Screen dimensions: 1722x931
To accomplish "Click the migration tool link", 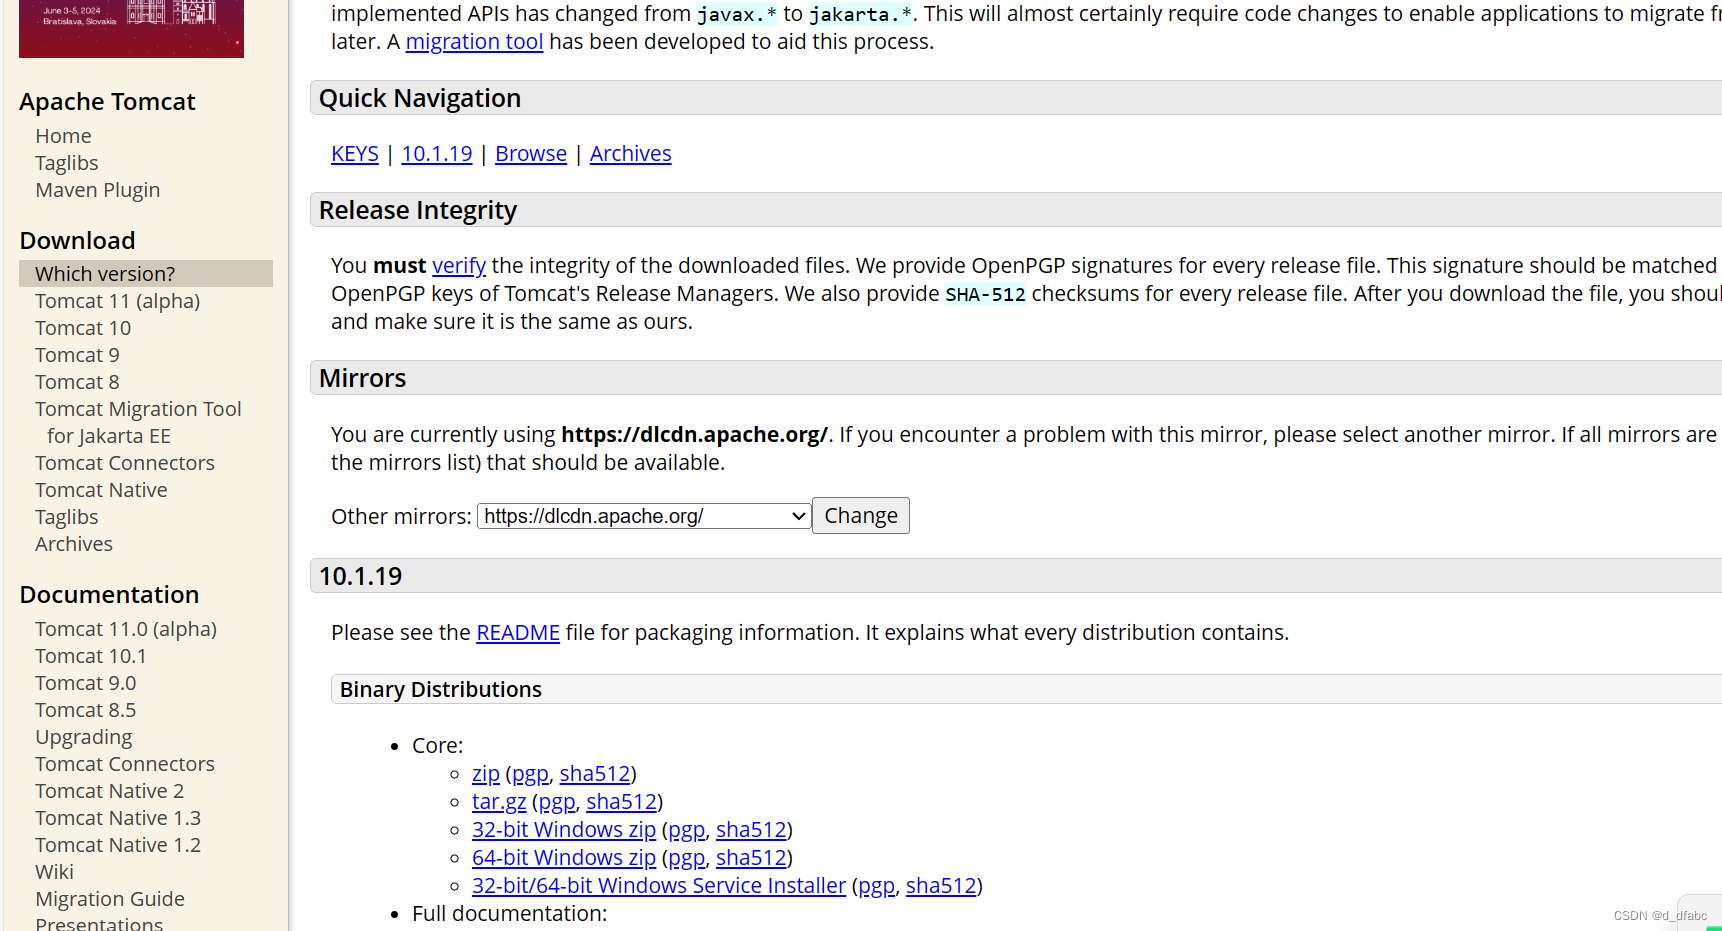I will point(474,42).
